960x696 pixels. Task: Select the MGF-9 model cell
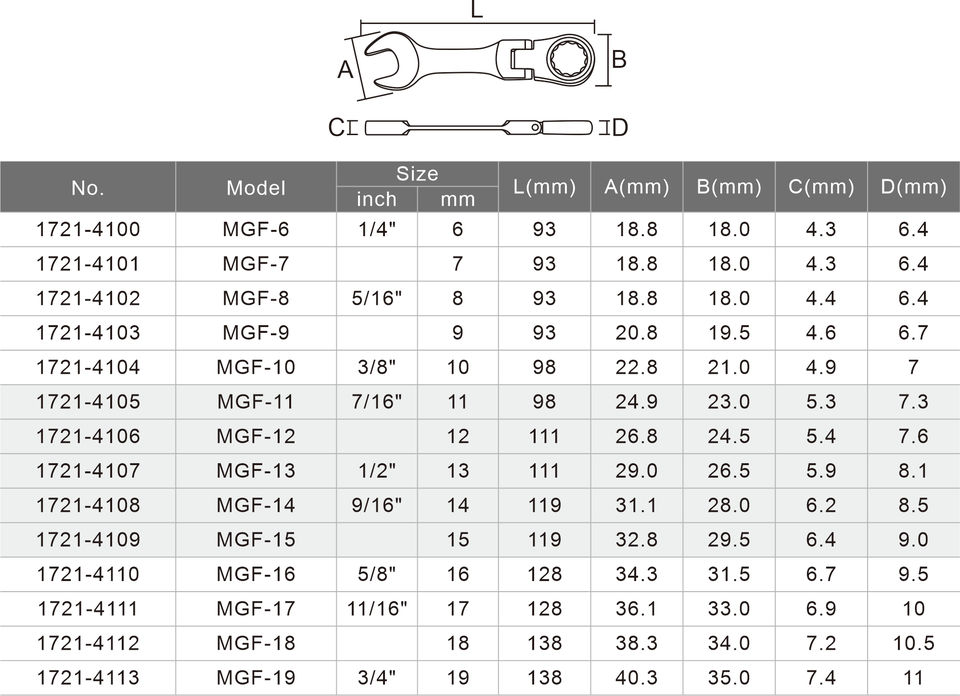tap(256, 333)
